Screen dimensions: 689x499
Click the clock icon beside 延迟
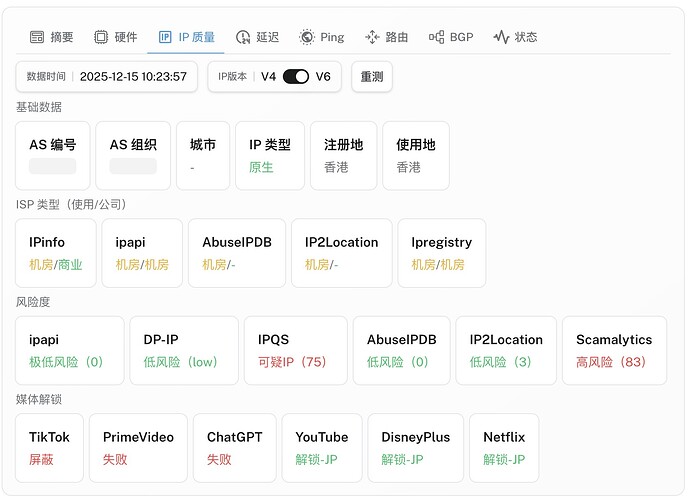243,37
